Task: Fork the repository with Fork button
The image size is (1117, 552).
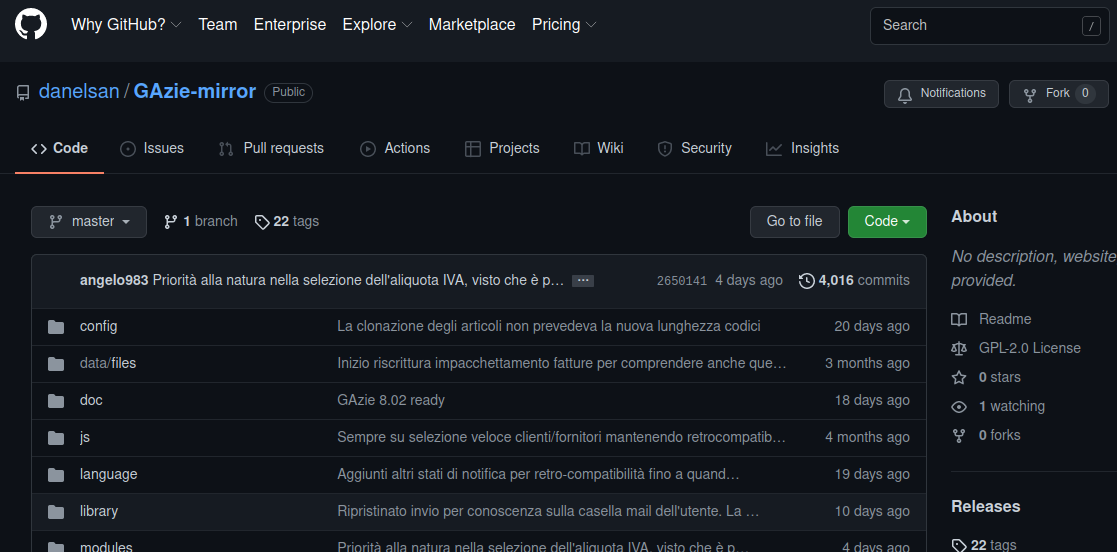Action: click(1059, 93)
